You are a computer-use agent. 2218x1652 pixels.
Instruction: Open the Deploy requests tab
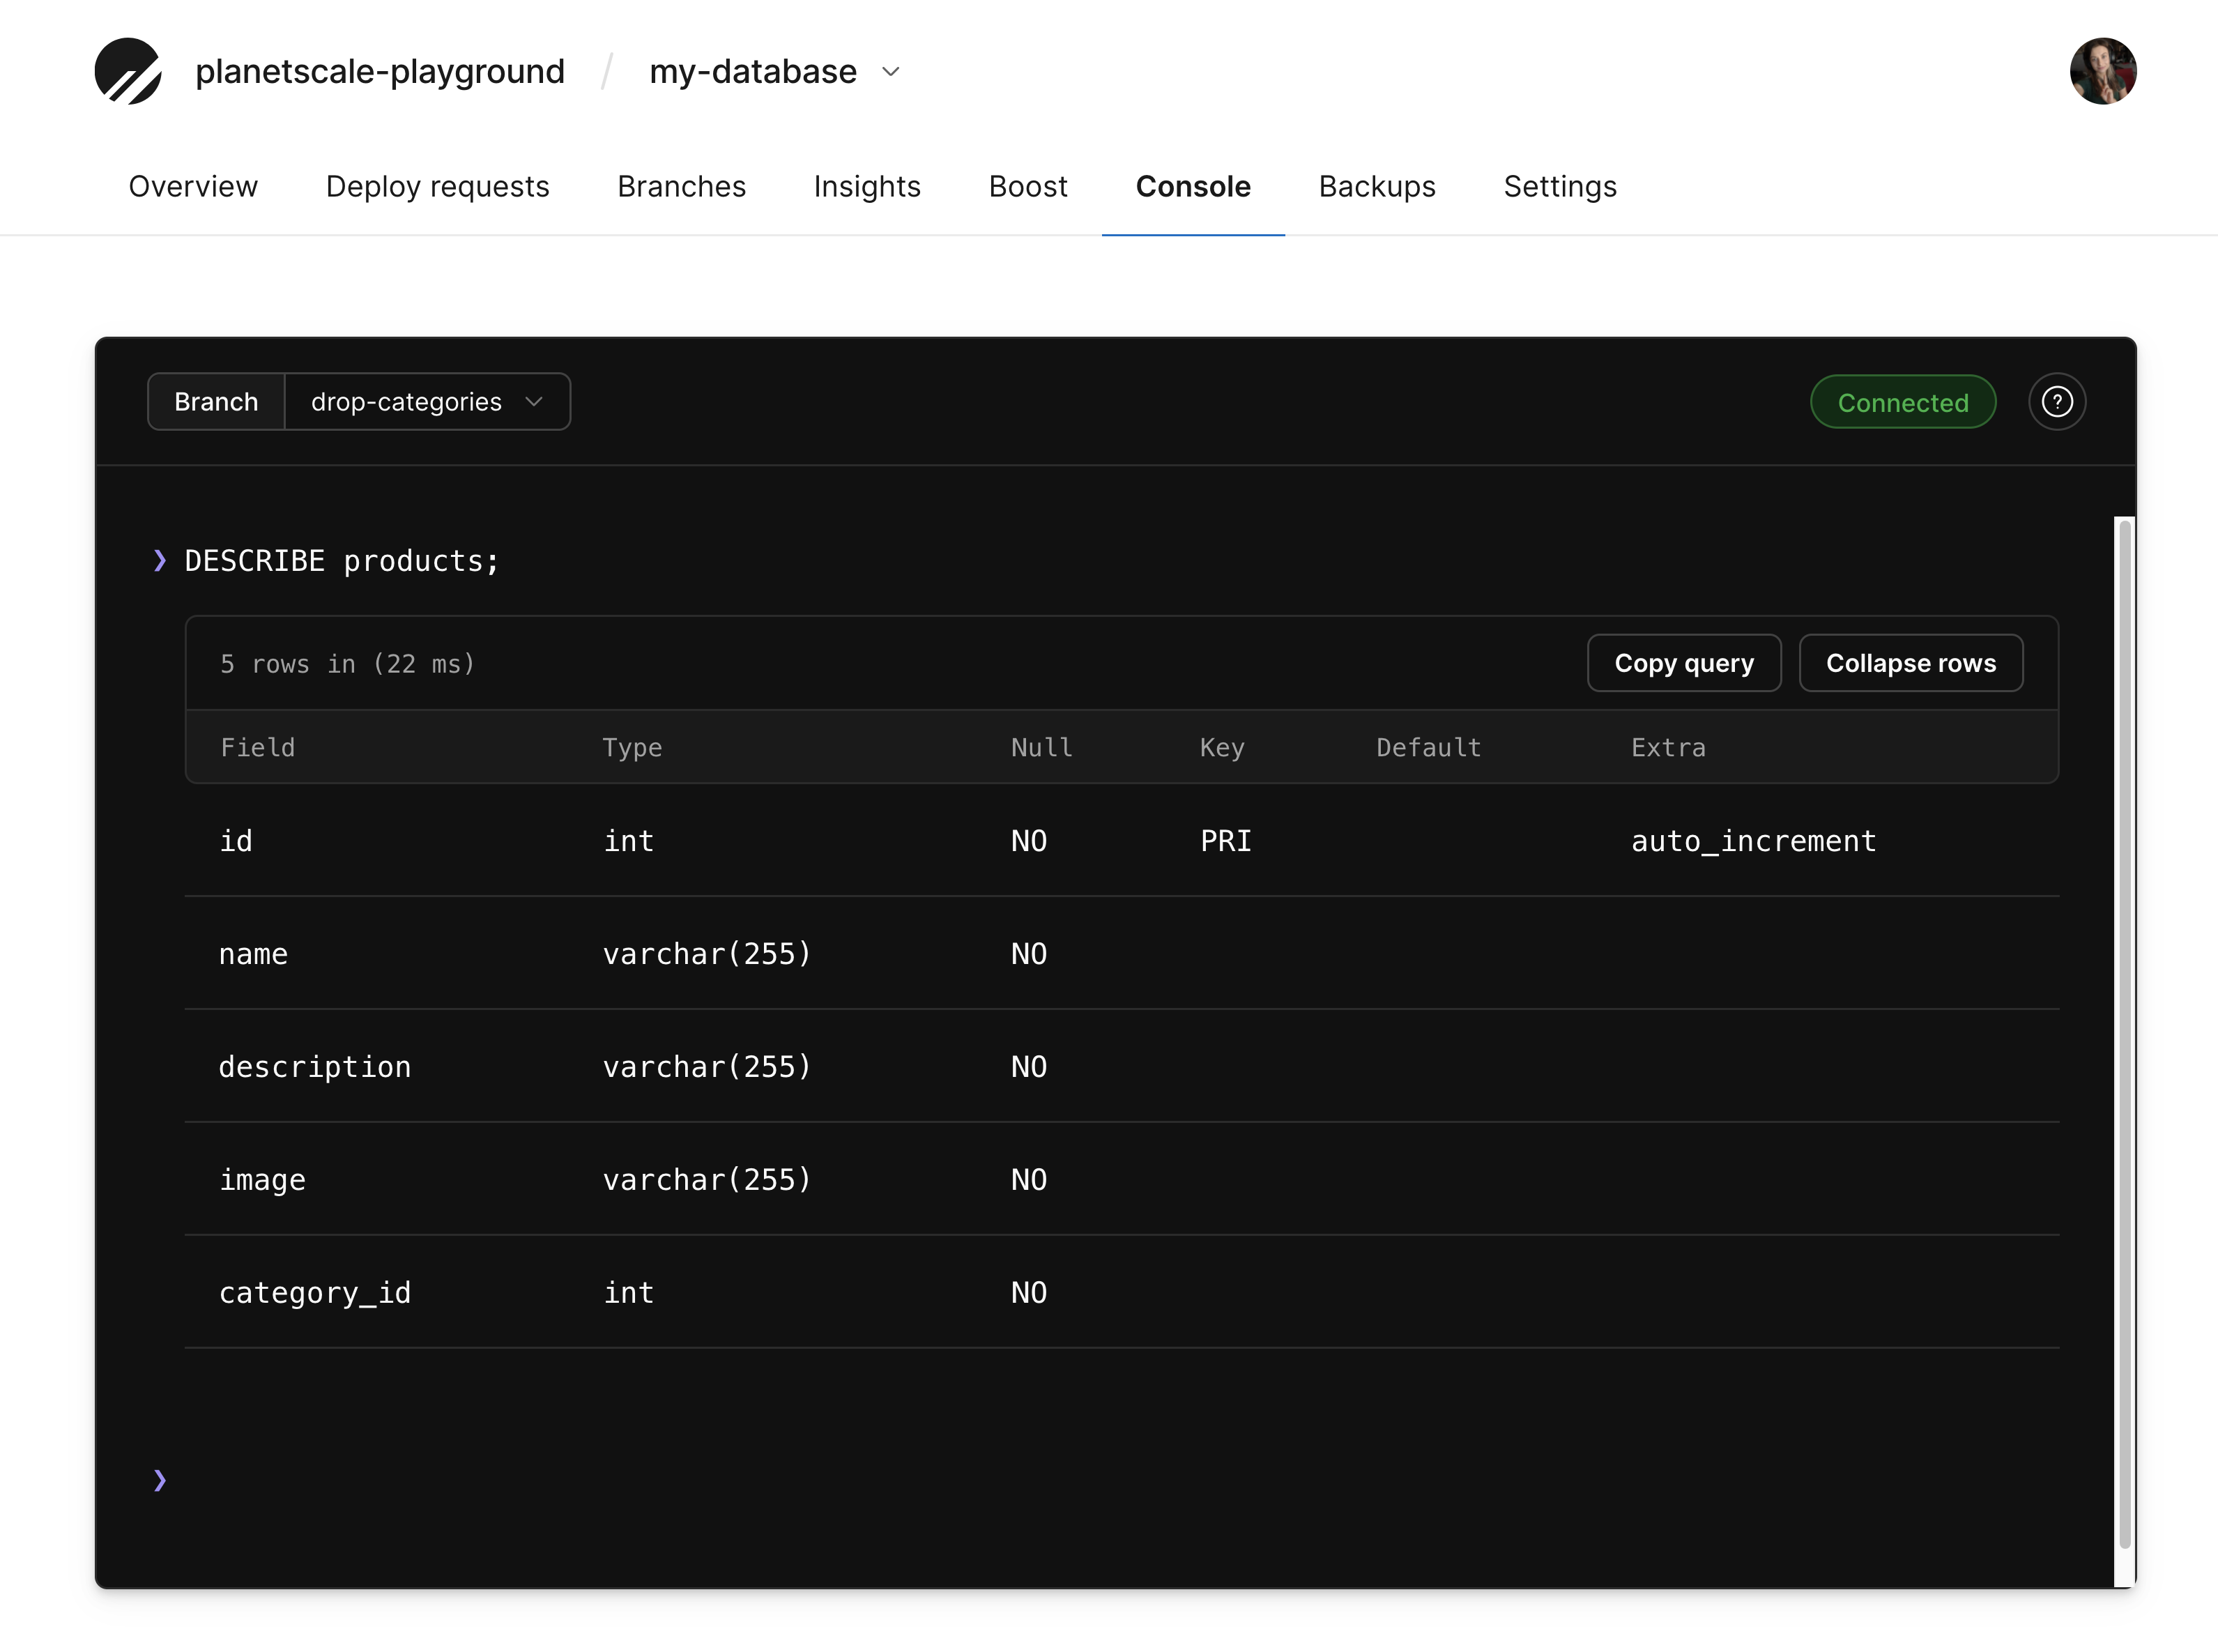click(x=437, y=186)
